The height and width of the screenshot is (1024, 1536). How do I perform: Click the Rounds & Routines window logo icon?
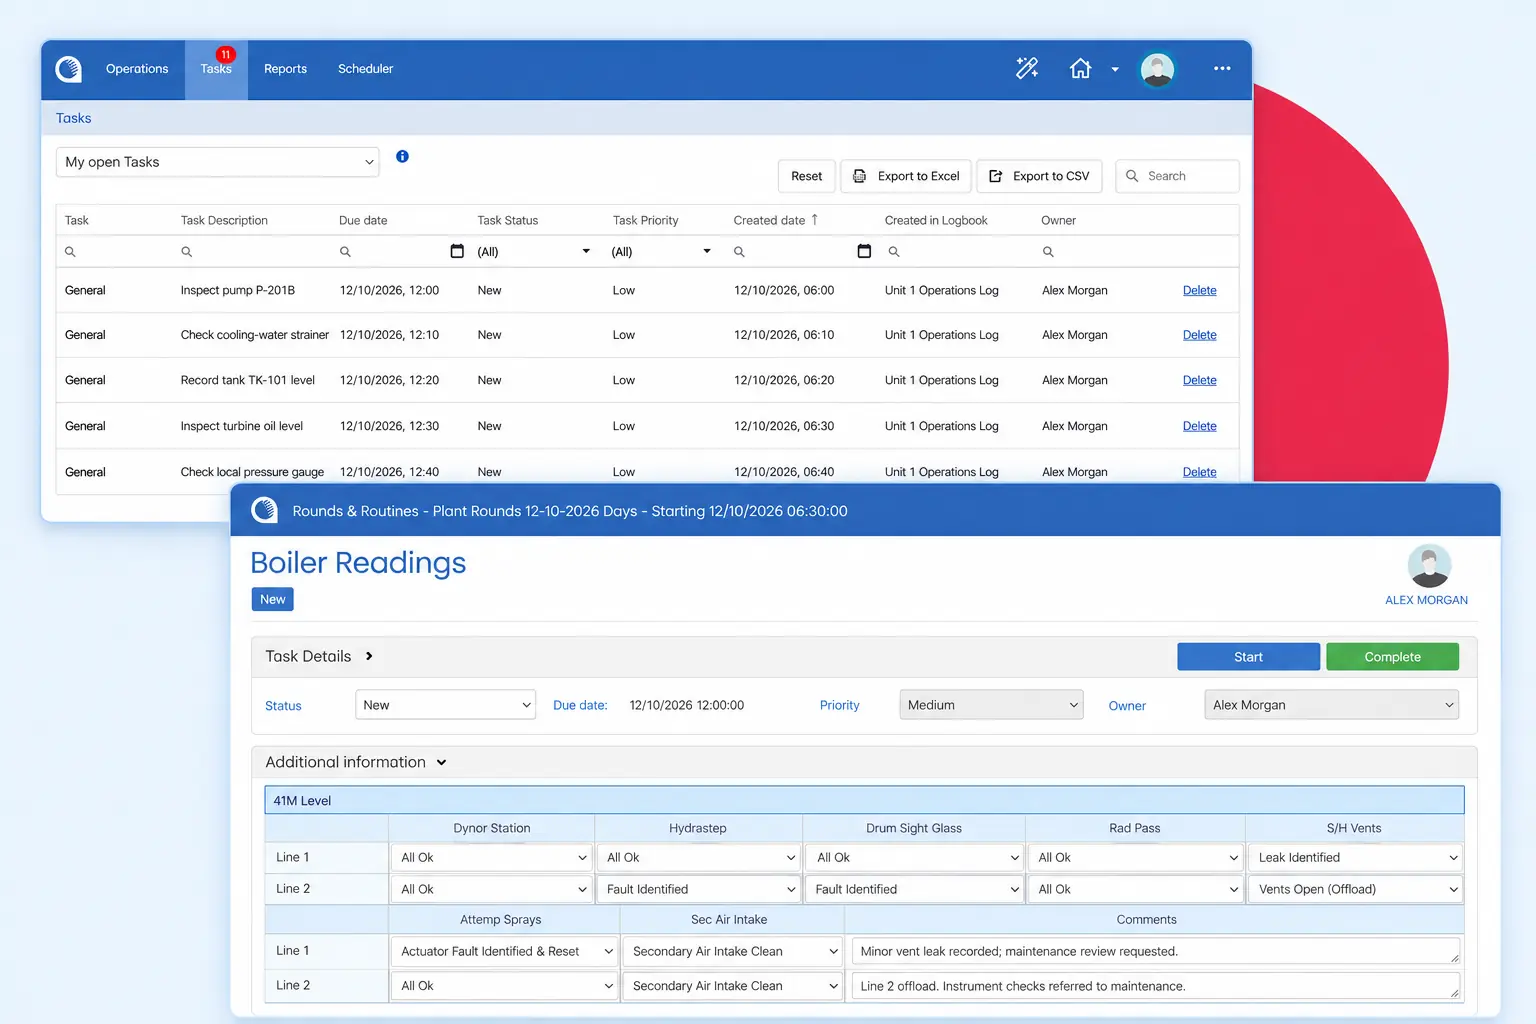click(x=264, y=511)
